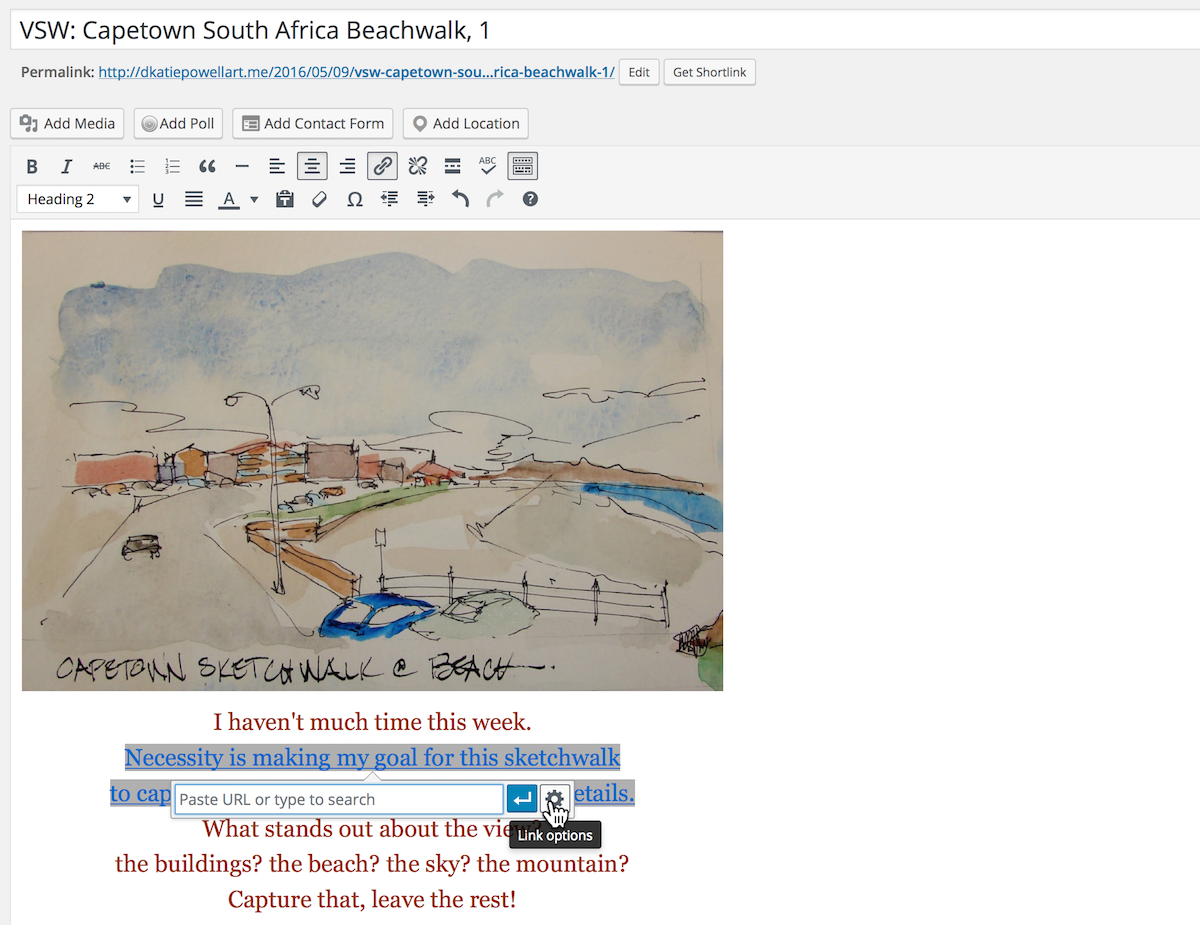This screenshot has height=925, width=1200.
Task: Open the post permalink URL
Action: click(356, 72)
